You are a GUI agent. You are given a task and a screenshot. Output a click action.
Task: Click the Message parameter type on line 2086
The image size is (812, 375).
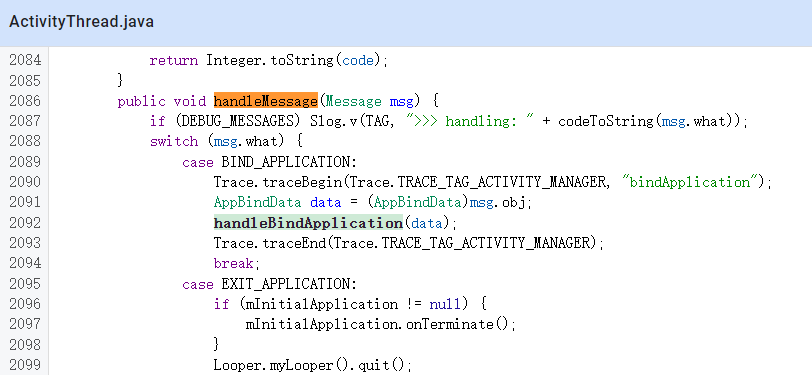[x=354, y=101]
